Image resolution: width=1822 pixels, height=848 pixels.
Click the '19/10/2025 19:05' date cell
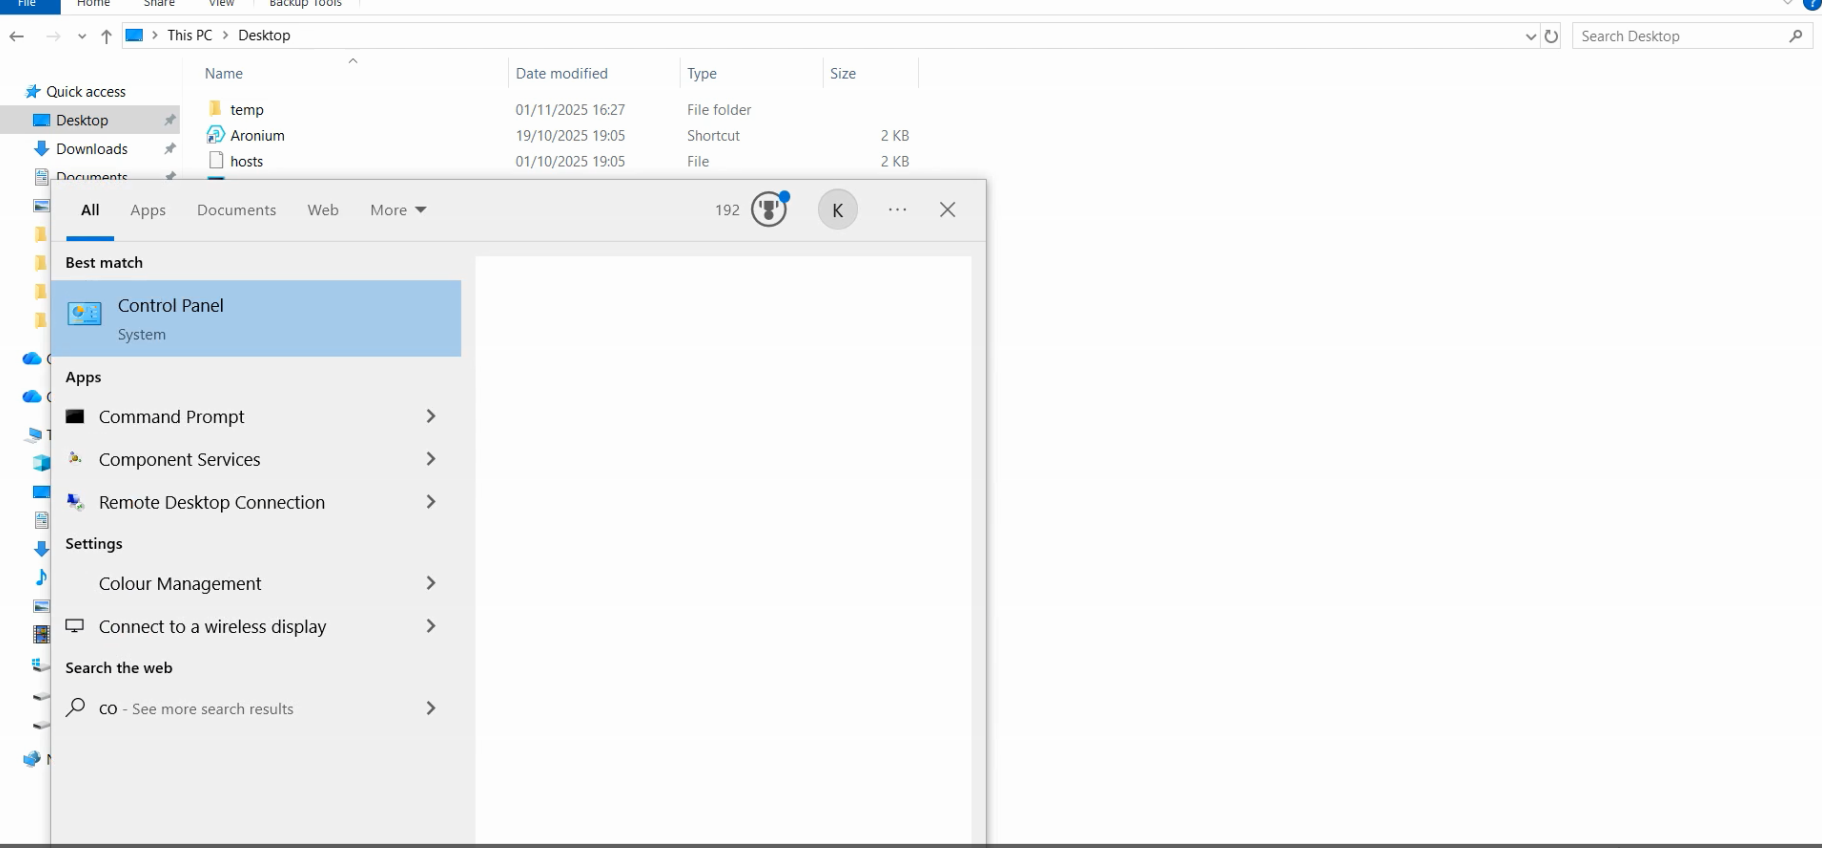(x=570, y=135)
